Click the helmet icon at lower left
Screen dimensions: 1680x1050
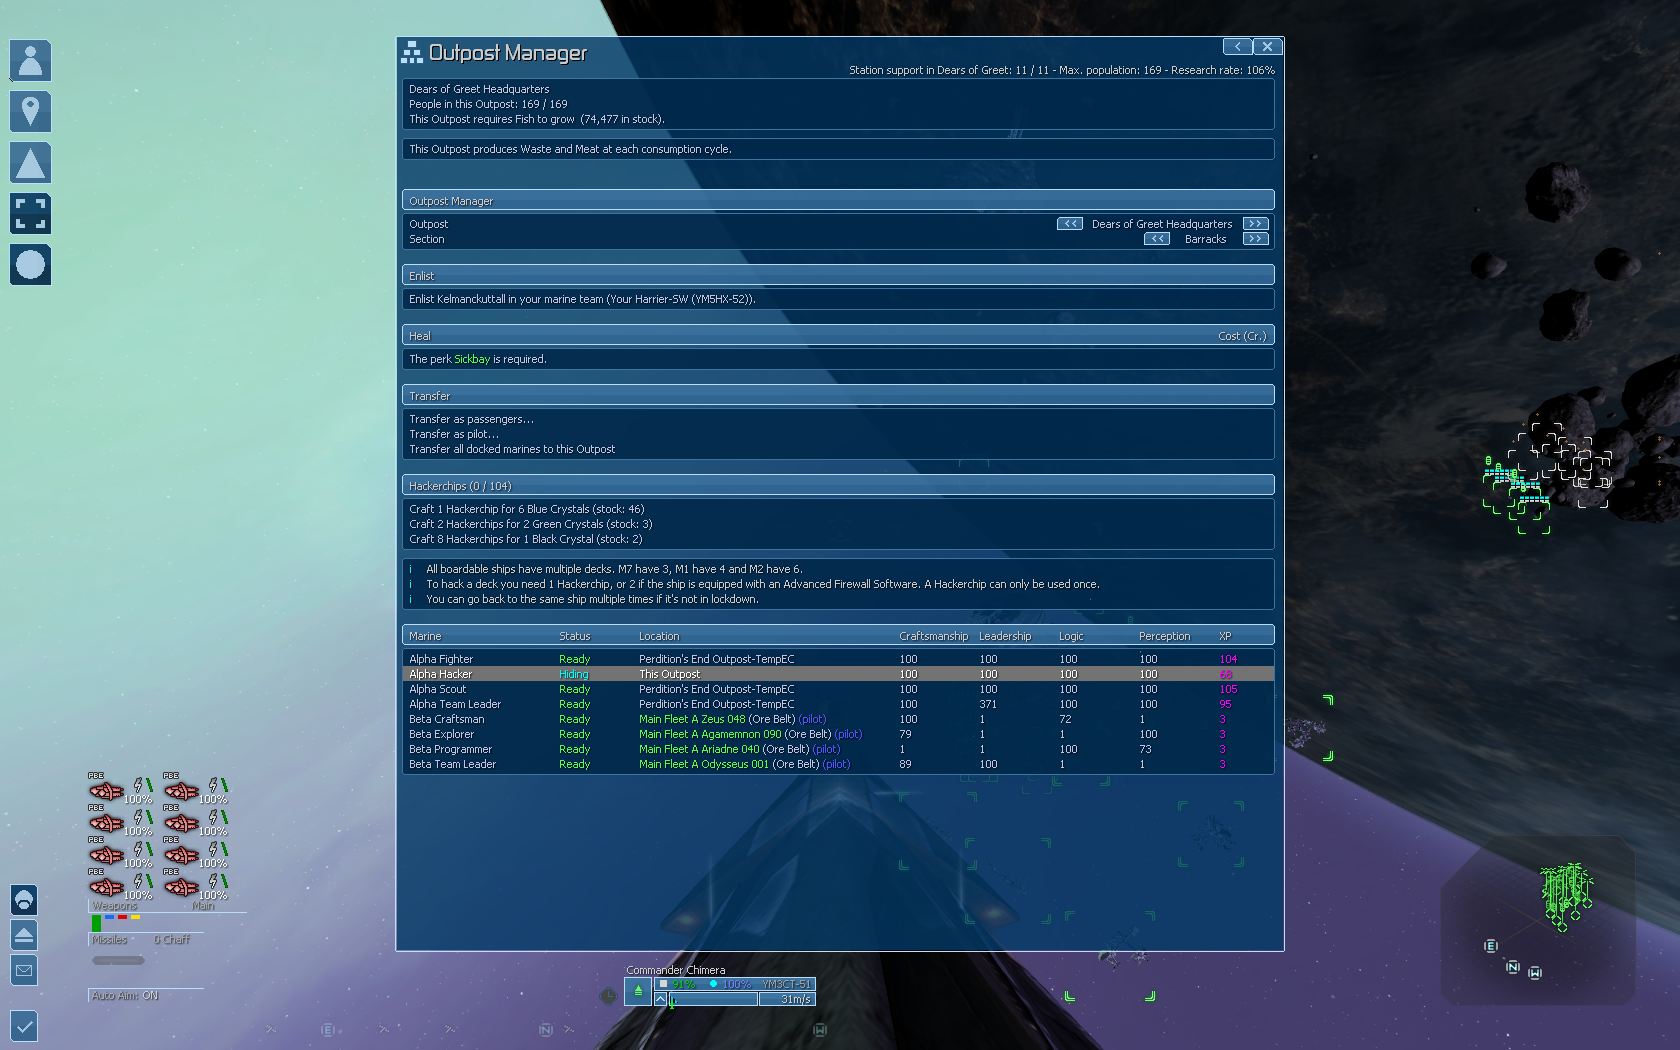pyautogui.click(x=24, y=900)
